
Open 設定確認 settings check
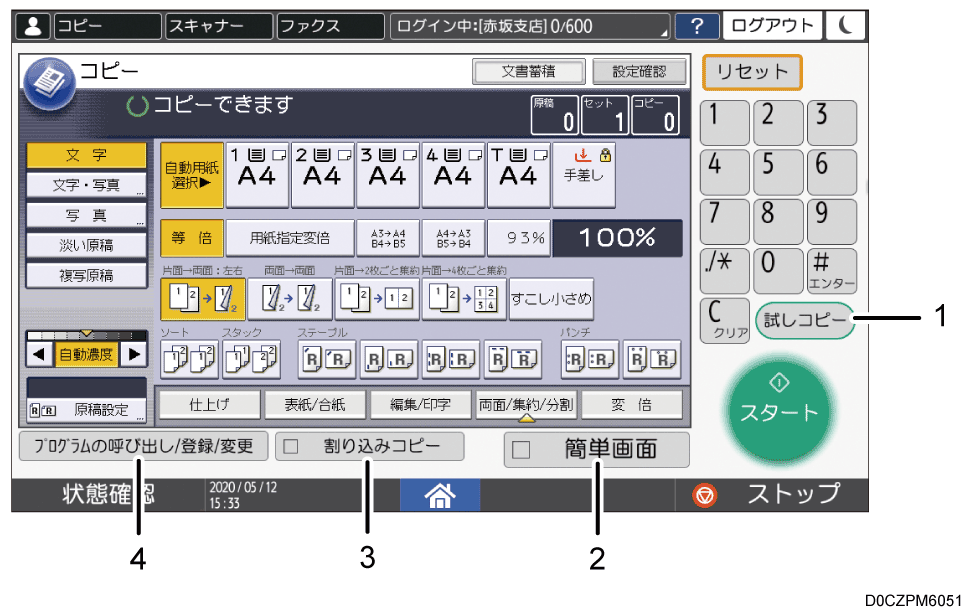point(639,71)
